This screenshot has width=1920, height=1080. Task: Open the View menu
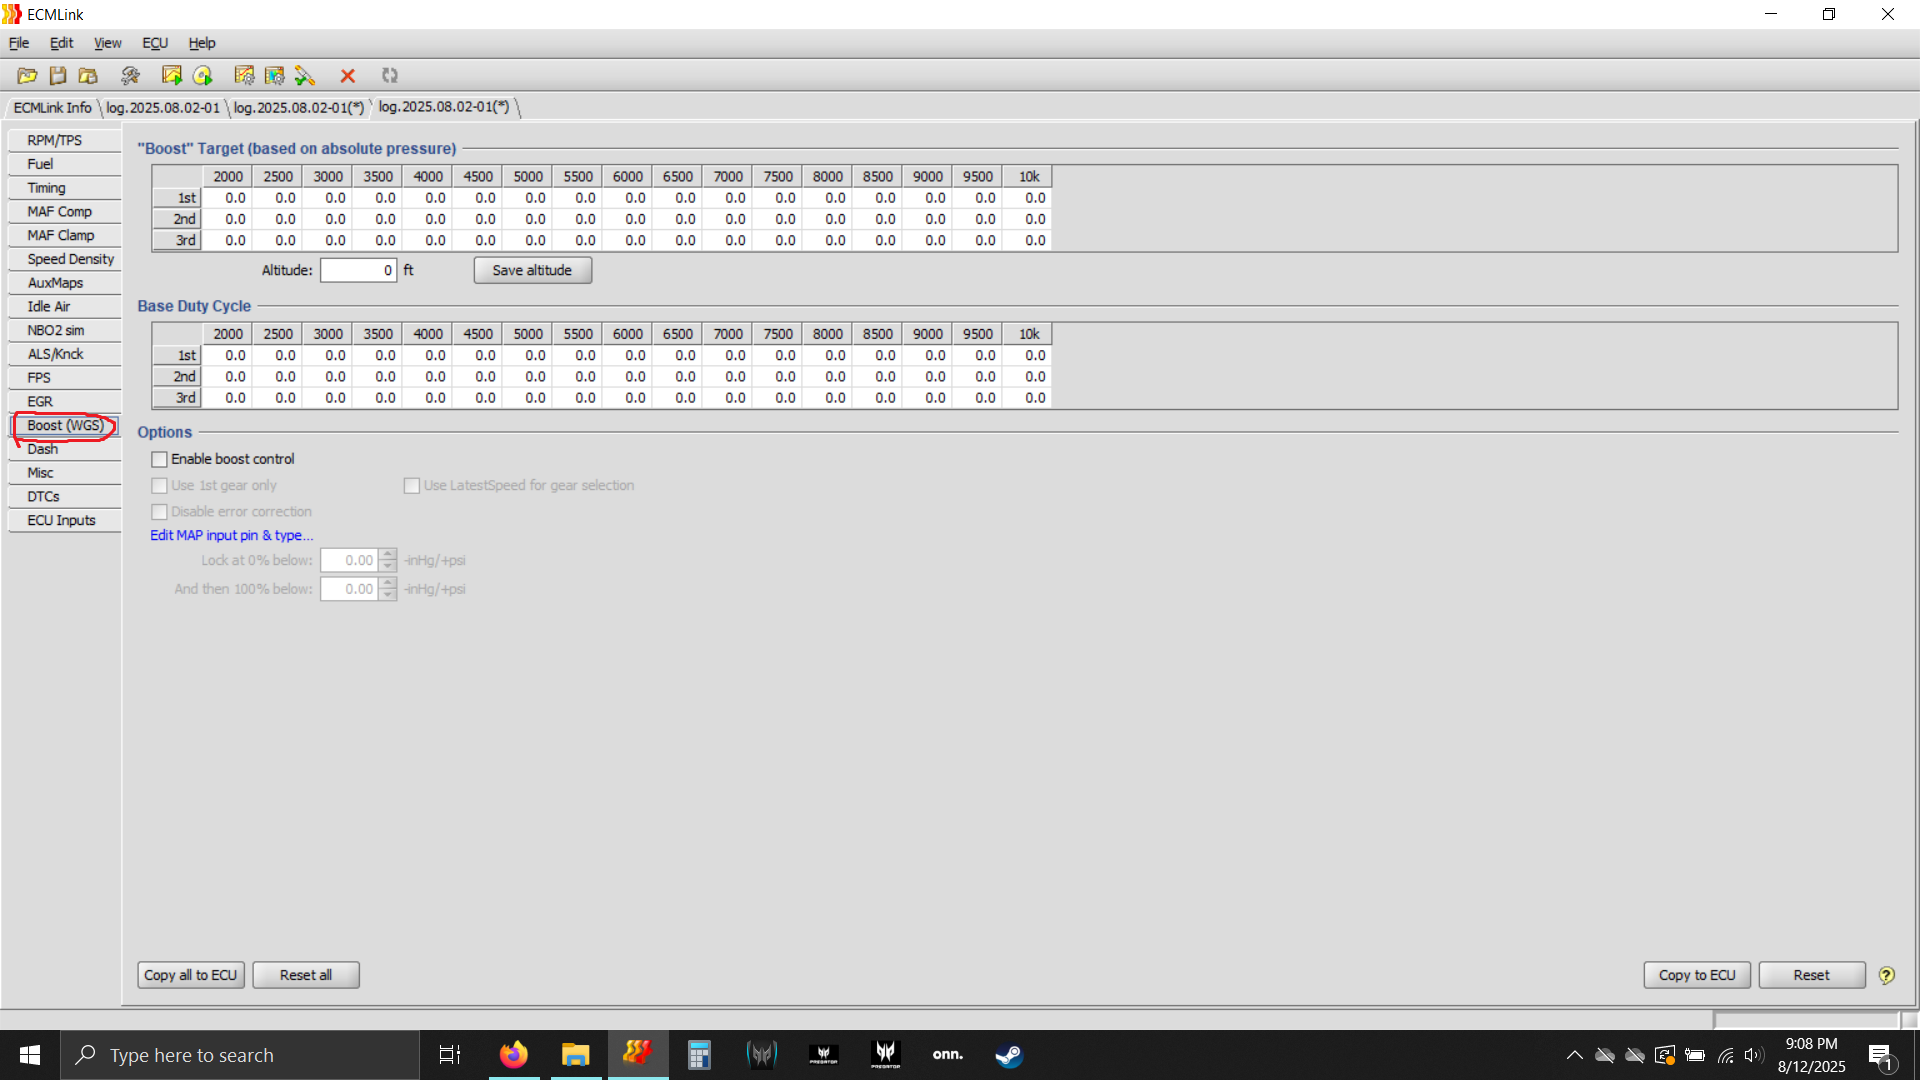click(107, 43)
